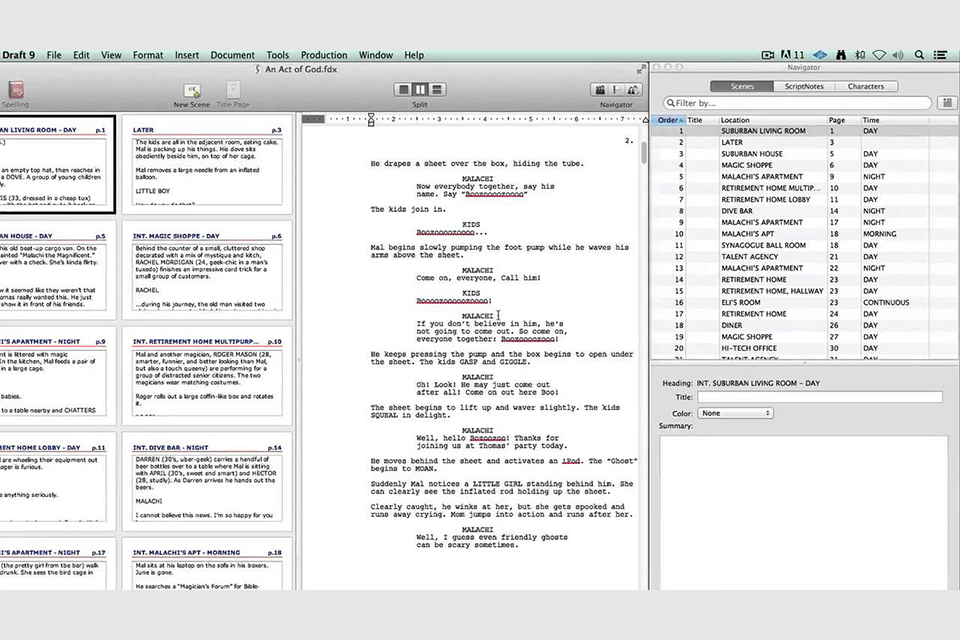The height and width of the screenshot is (640, 960).
Task: Open ScriptNotes Navigator flag icon
Action: (x=617, y=90)
